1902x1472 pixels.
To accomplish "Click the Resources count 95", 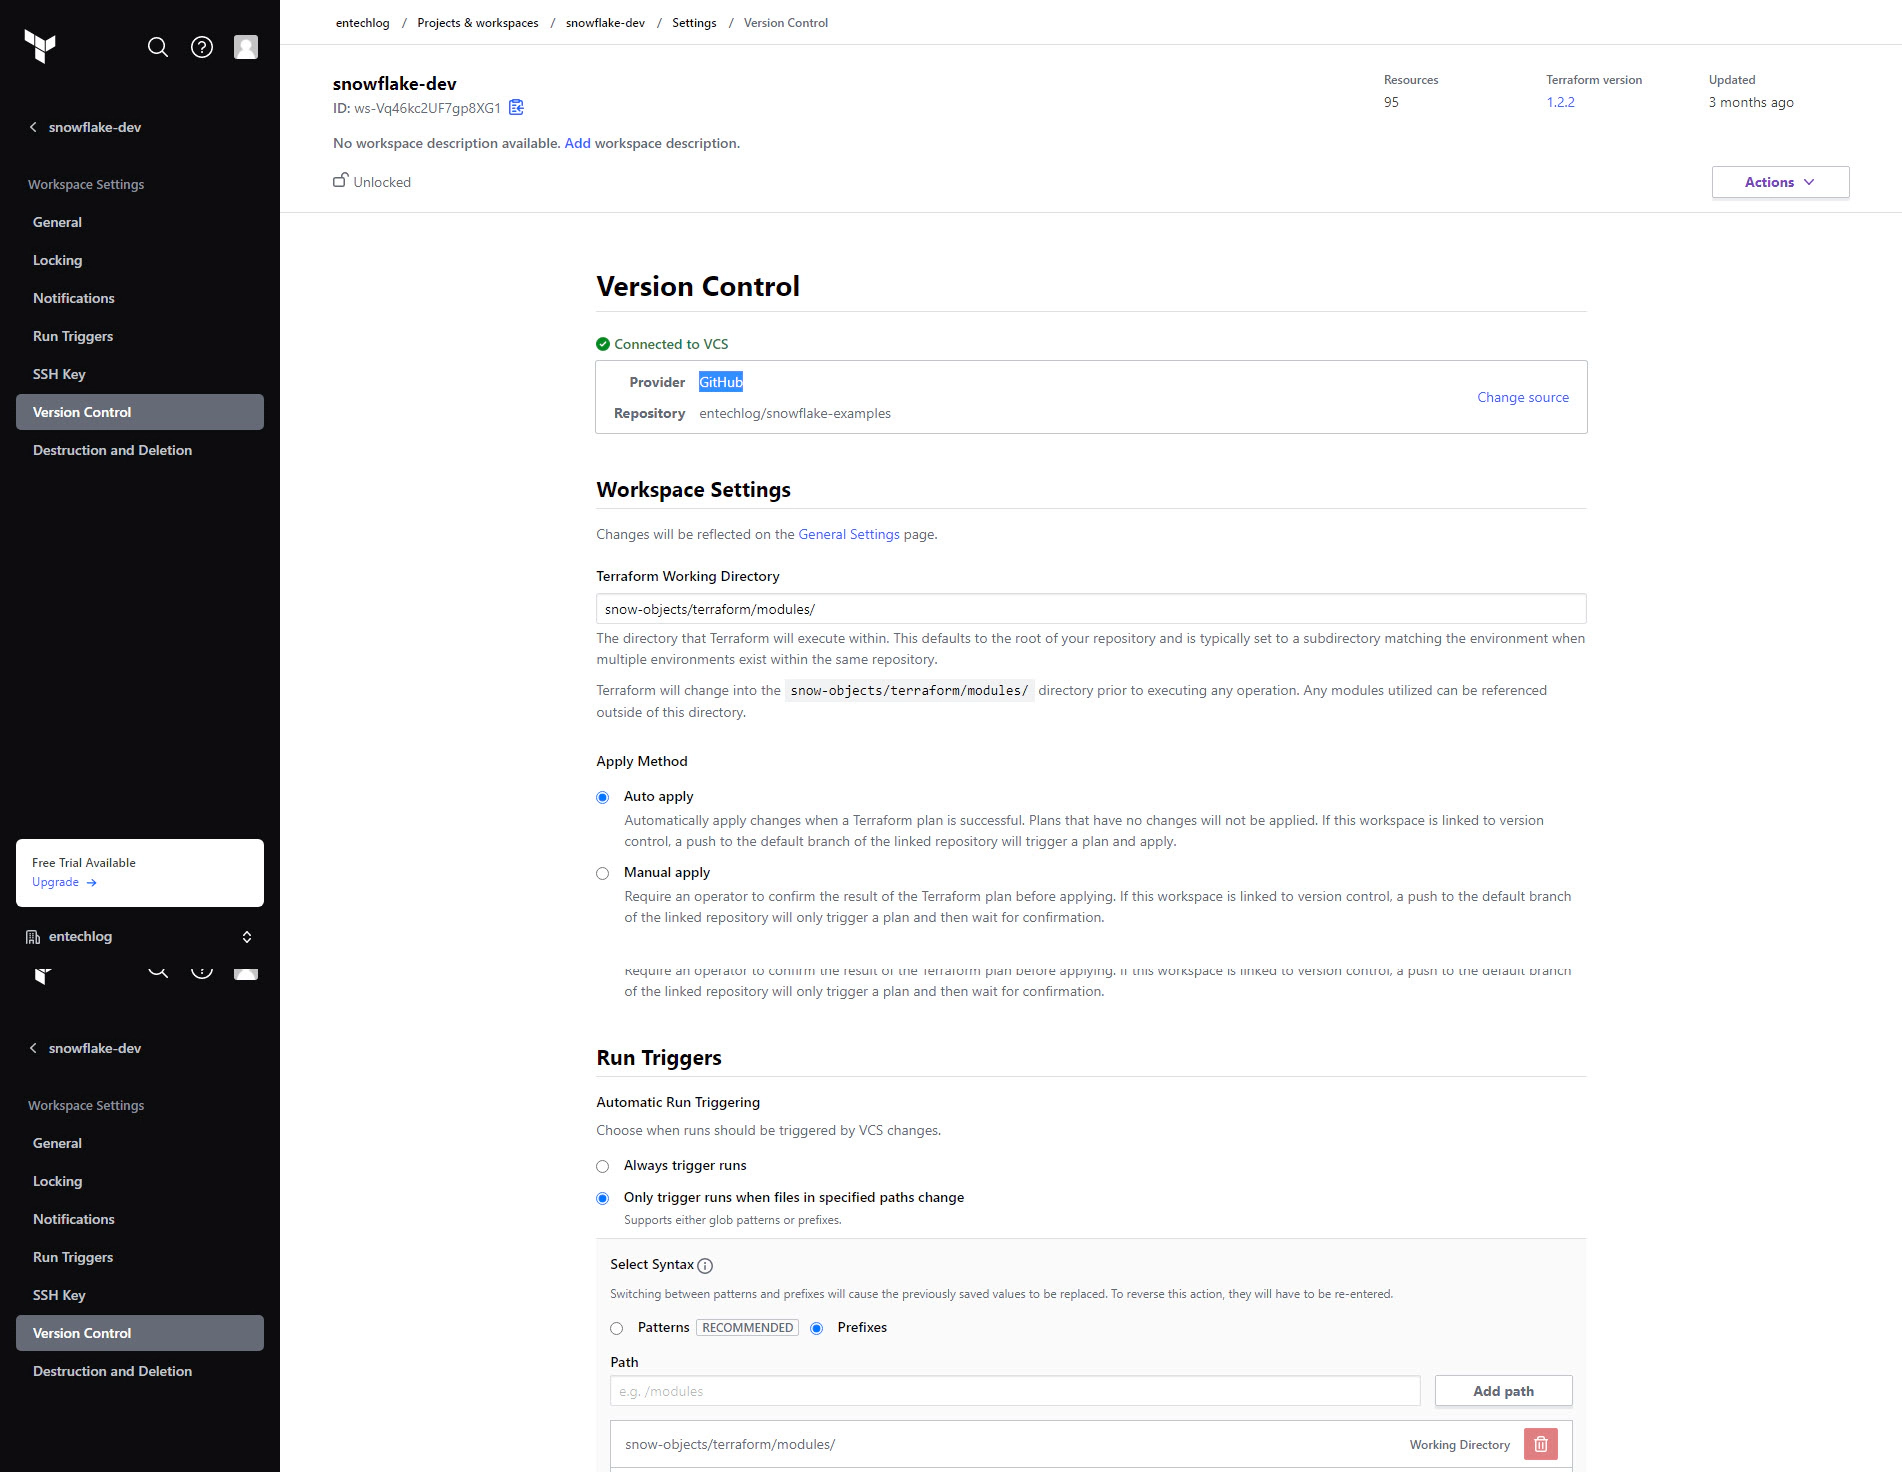I will click(1391, 102).
